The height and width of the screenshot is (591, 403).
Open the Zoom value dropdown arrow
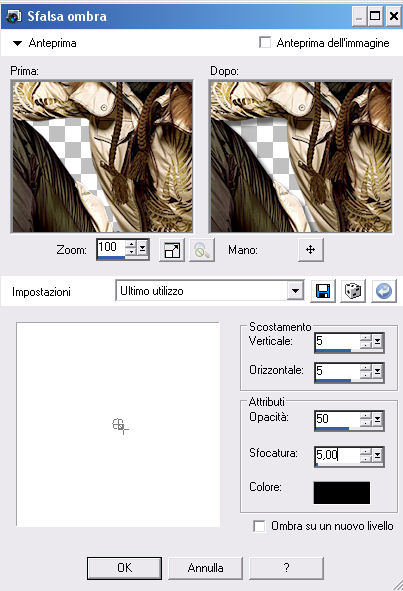point(143,248)
